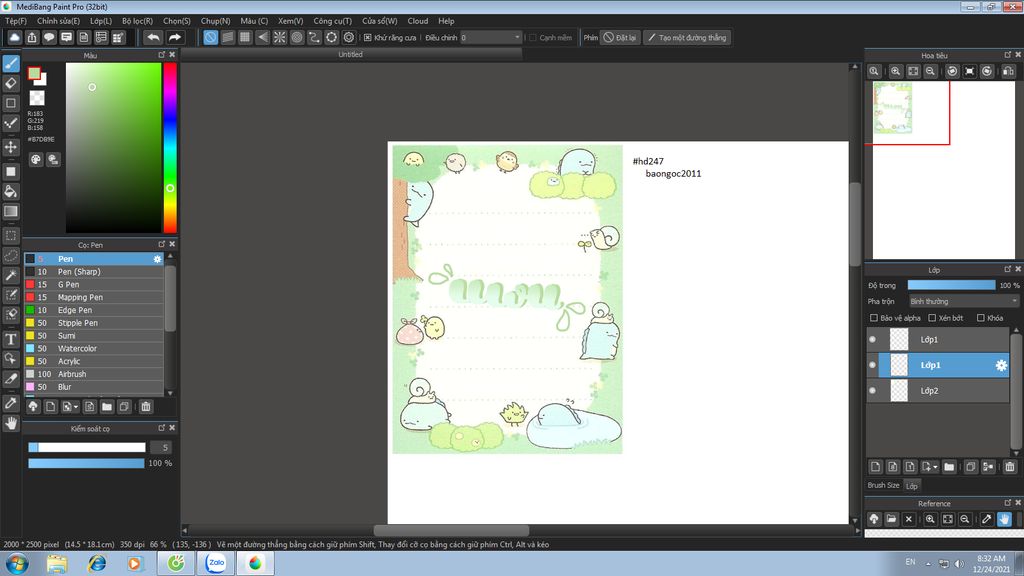Add a layer folder in layer panel
This screenshot has width=1024, height=576.
[949, 466]
